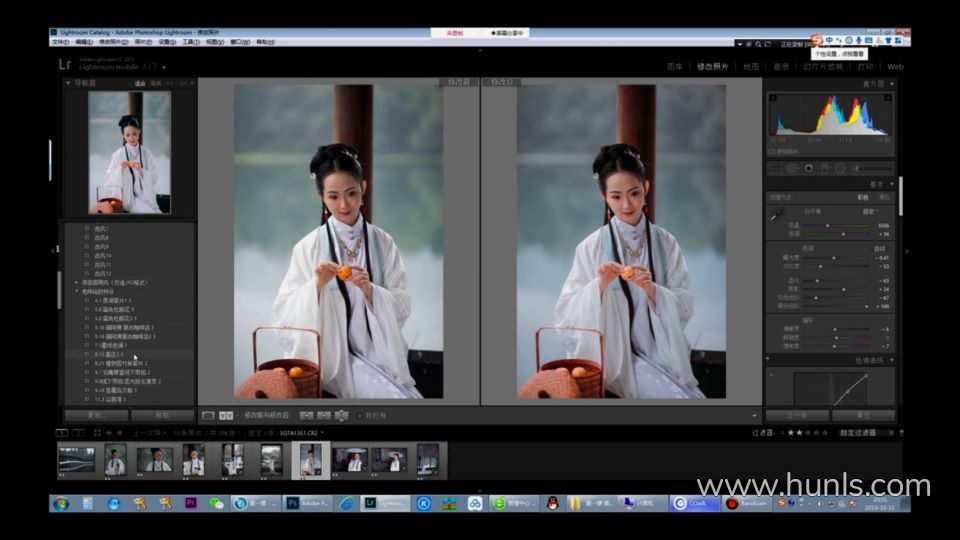
Task: Toggle the 软打样 soft proofing checkbox
Action: click(359, 416)
